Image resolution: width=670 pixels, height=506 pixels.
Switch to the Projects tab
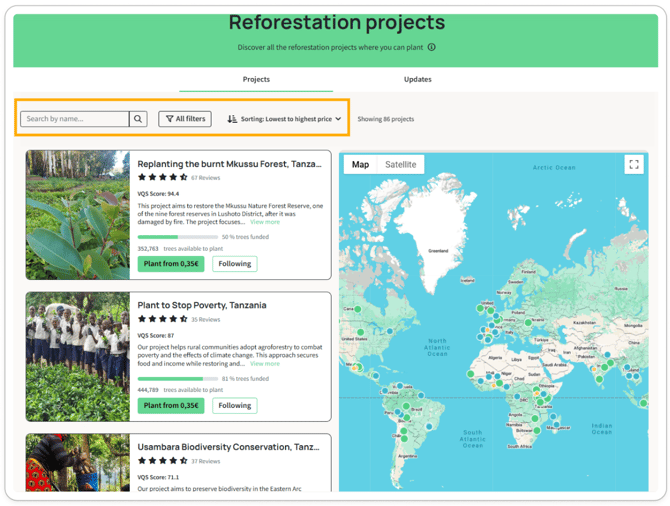coord(256,79)
